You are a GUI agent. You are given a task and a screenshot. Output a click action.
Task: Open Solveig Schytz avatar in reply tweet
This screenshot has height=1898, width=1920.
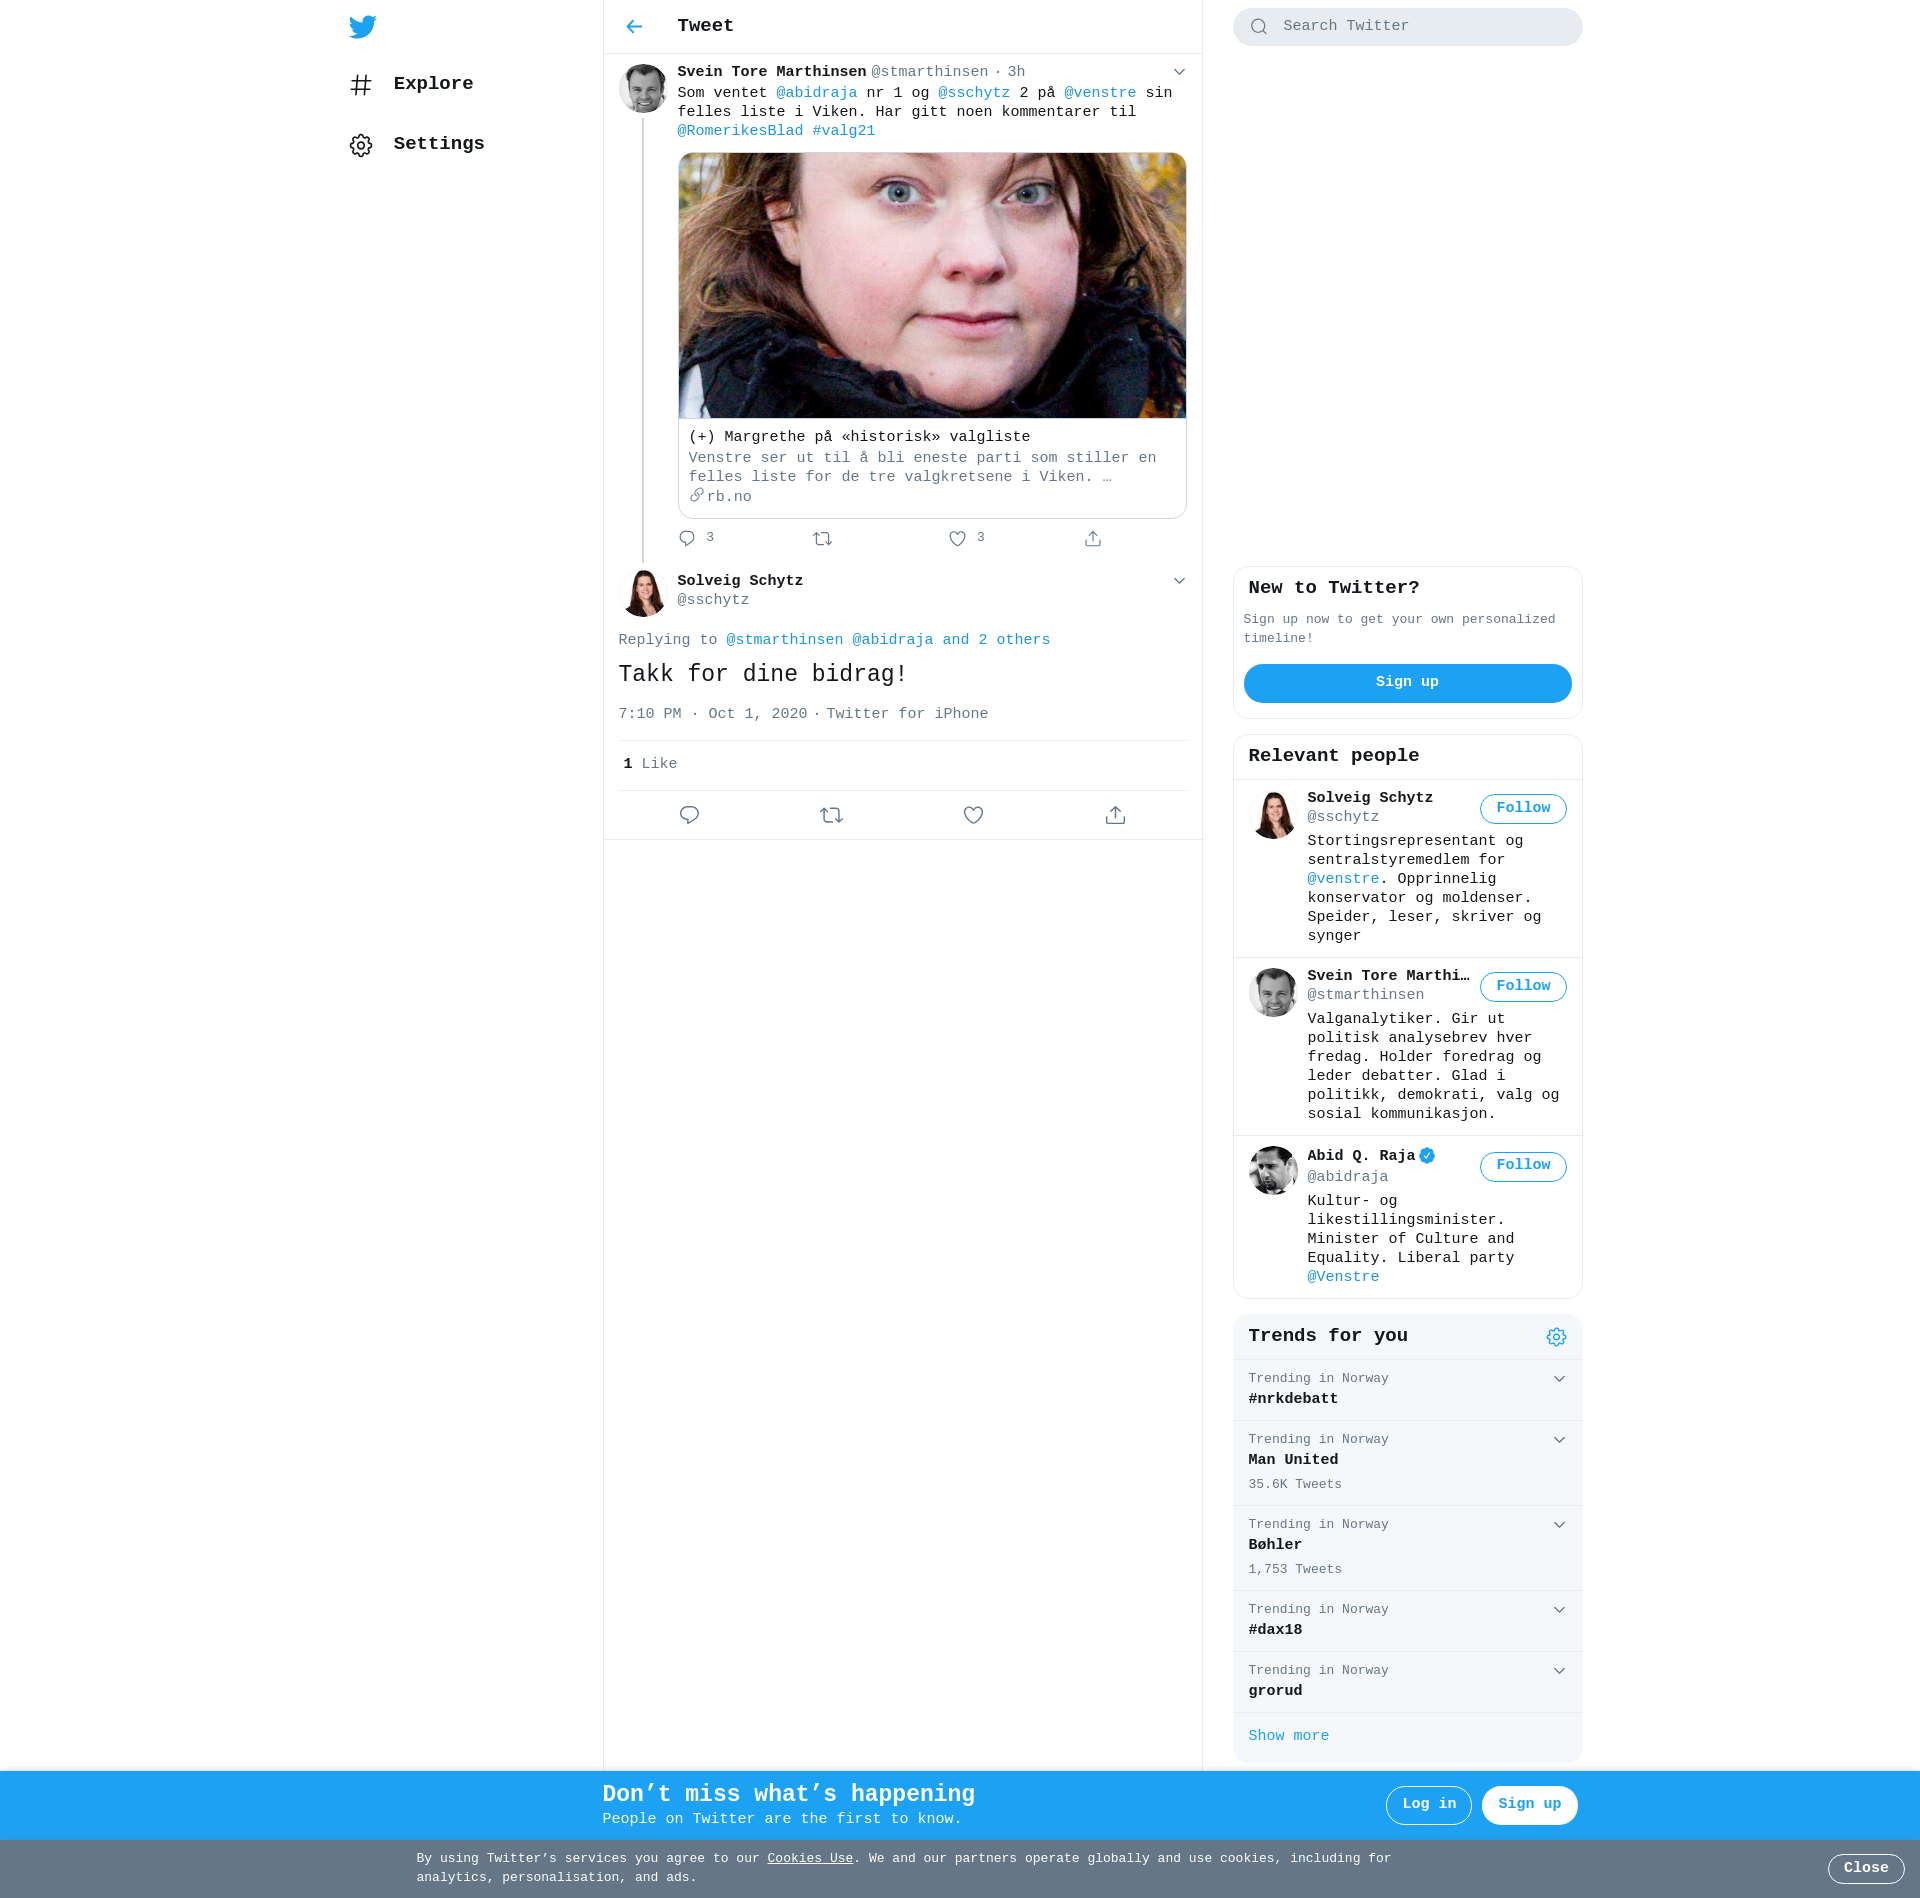(x=643, y=593)
